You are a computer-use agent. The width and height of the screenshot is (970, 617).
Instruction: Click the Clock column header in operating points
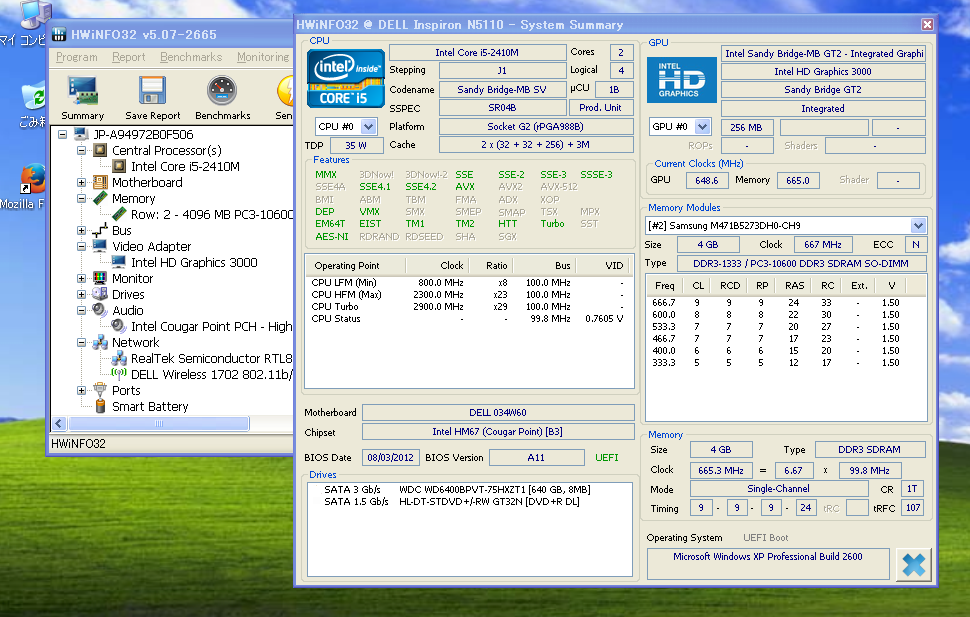(438, 265)
